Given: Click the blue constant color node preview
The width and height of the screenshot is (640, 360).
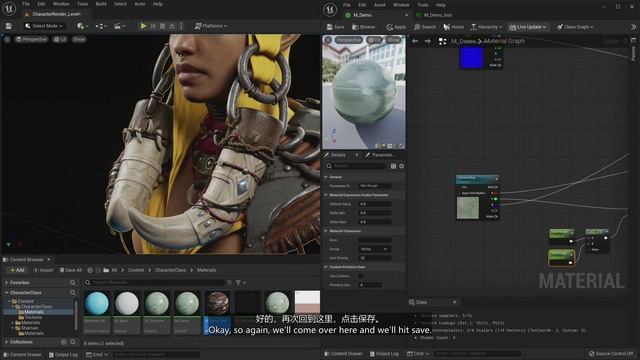Looking at the screenshot, I should pos(471,58).
